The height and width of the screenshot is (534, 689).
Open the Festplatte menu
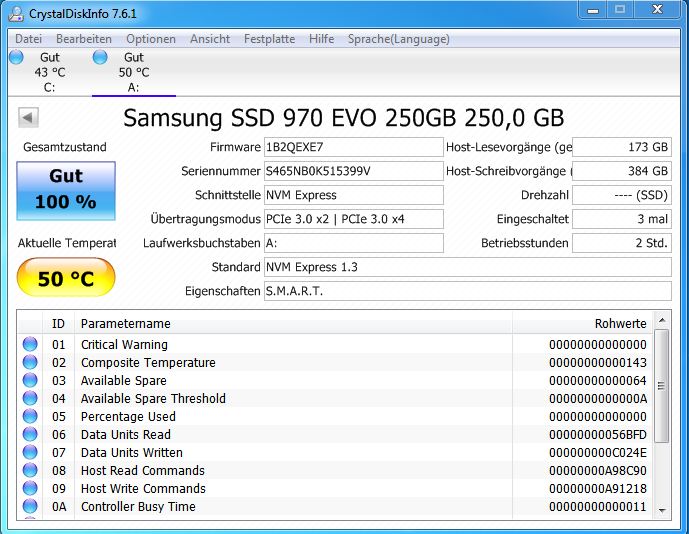pos(269,39)
